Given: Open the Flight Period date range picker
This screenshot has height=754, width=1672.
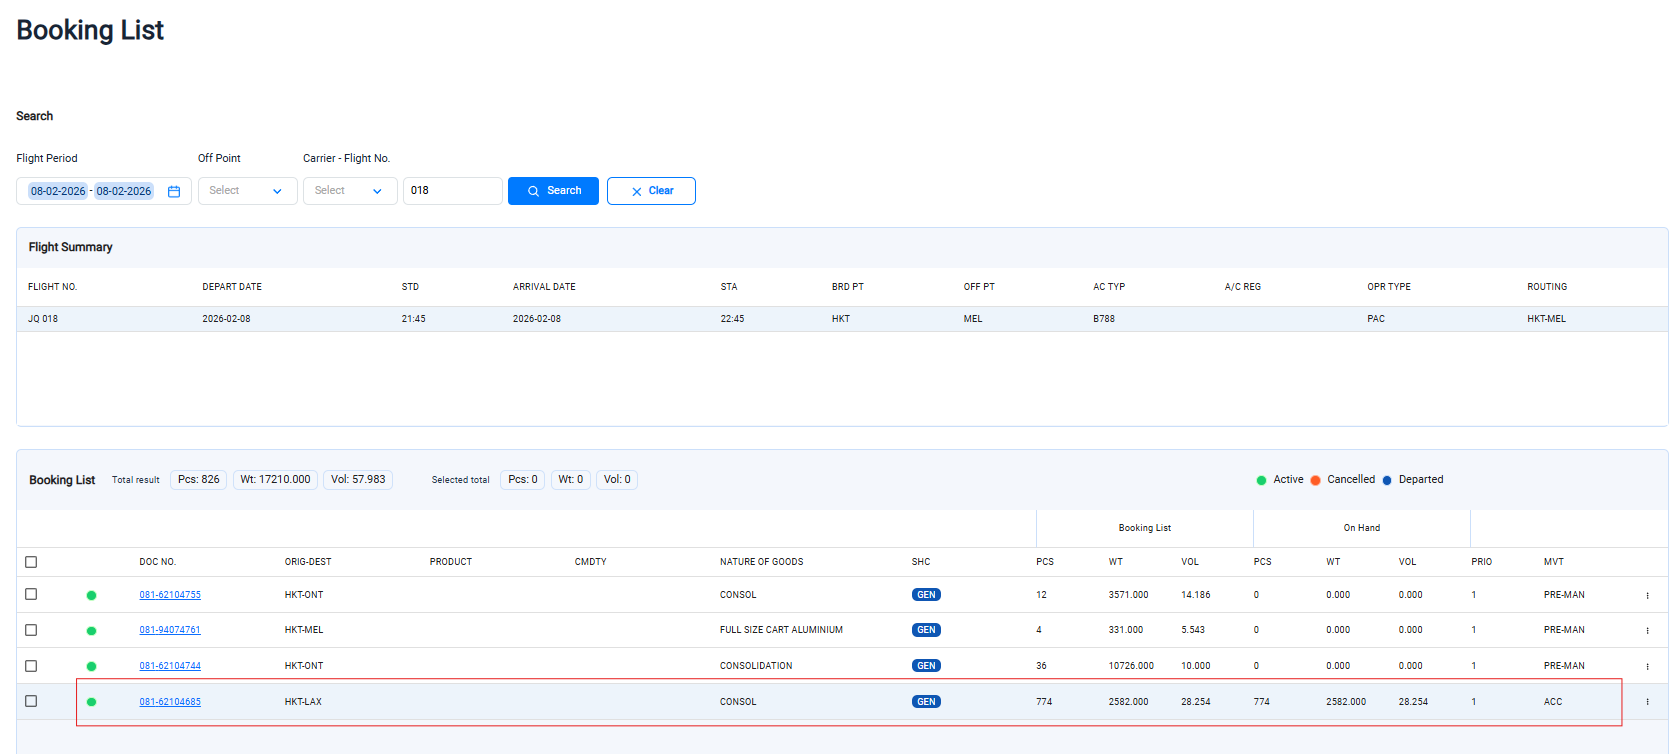Looking at the screenshot, I should click(x=92, y=191).
